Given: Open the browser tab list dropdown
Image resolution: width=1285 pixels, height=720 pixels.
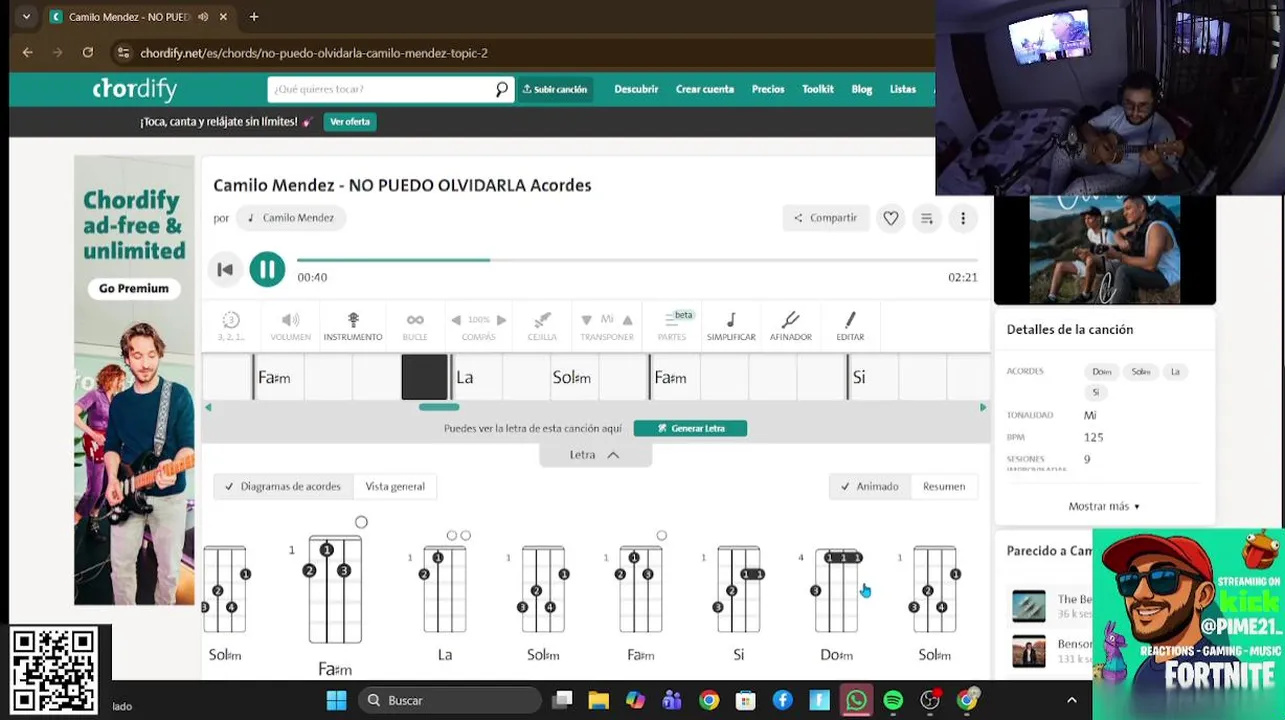Looking at the screenshot, I should [x=26, y=17].
